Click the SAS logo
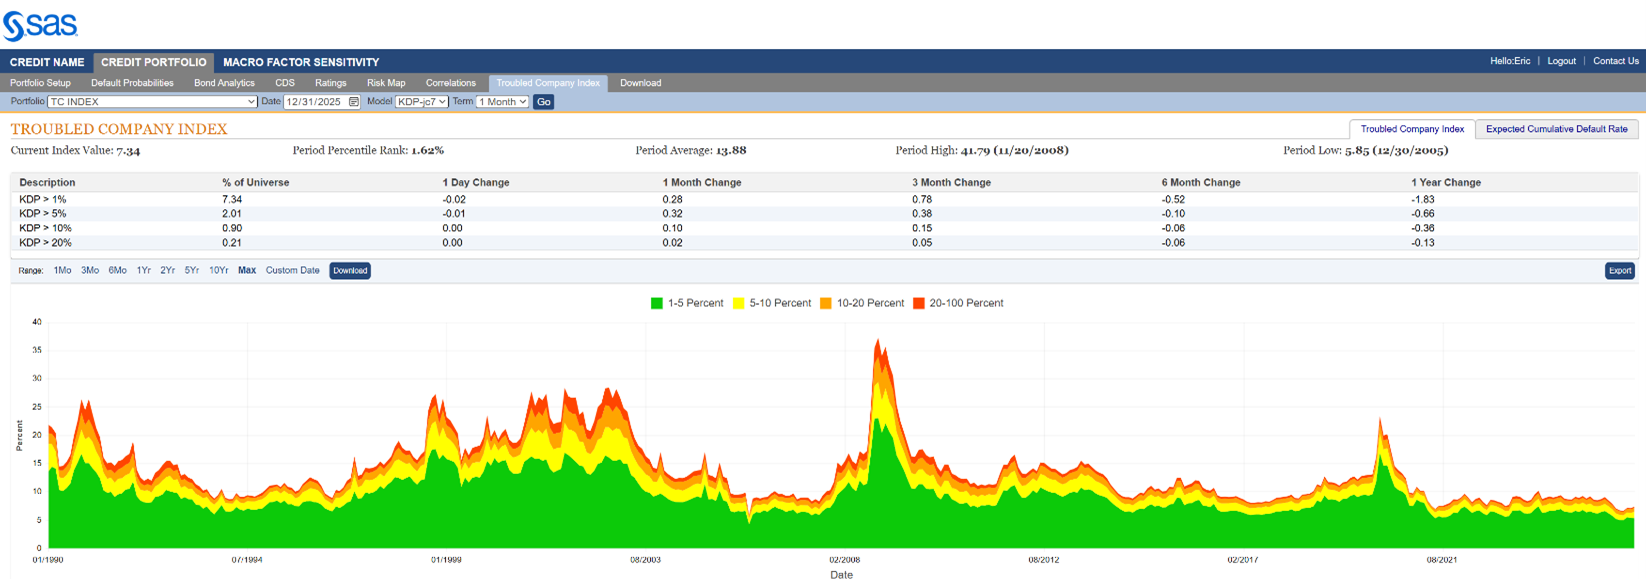 pyautogui.click(x=40, y=25)
